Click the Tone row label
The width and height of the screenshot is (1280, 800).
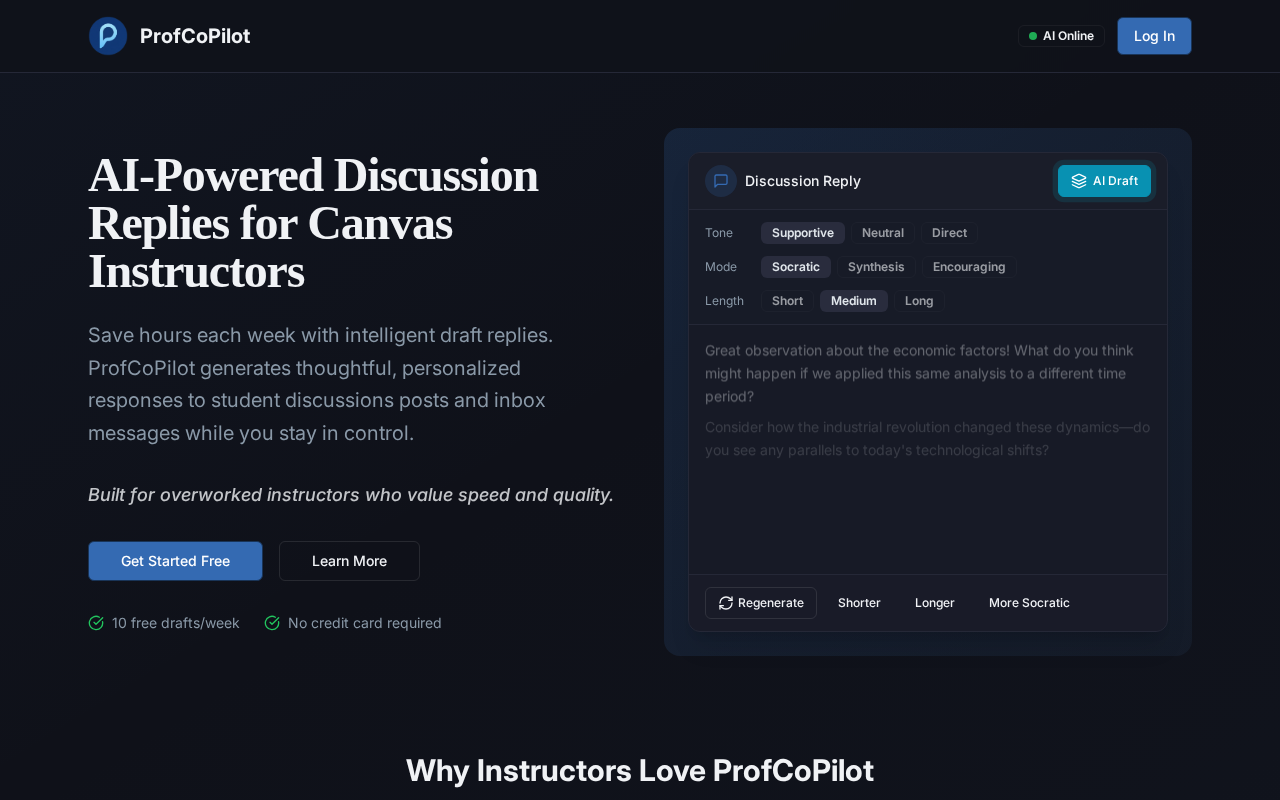point(719,233)
